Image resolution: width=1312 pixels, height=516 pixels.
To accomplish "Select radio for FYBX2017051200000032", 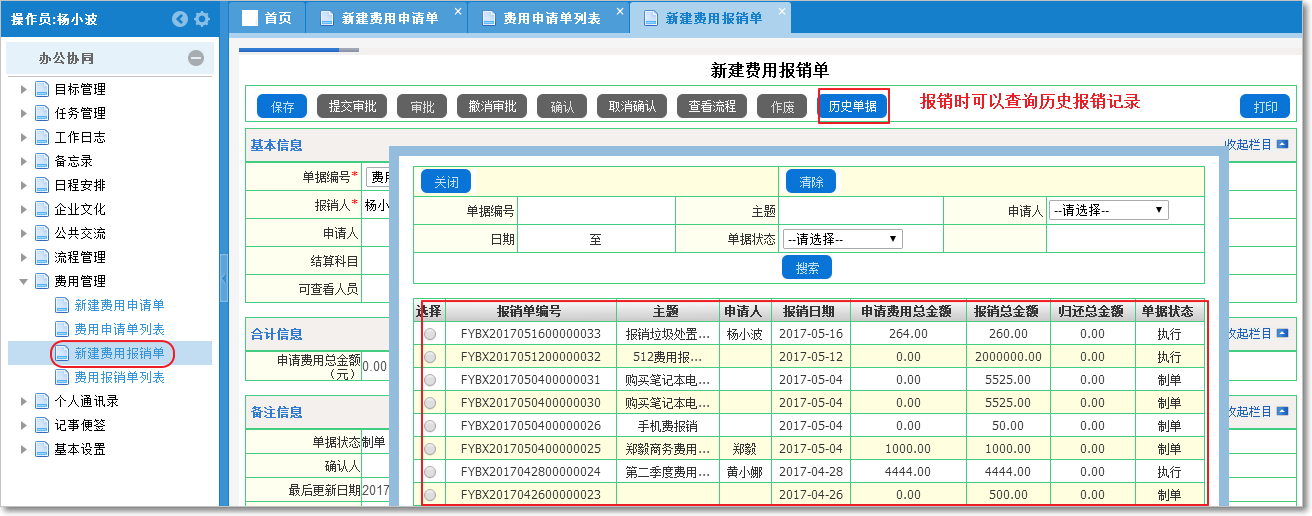I will pos(430,357).
